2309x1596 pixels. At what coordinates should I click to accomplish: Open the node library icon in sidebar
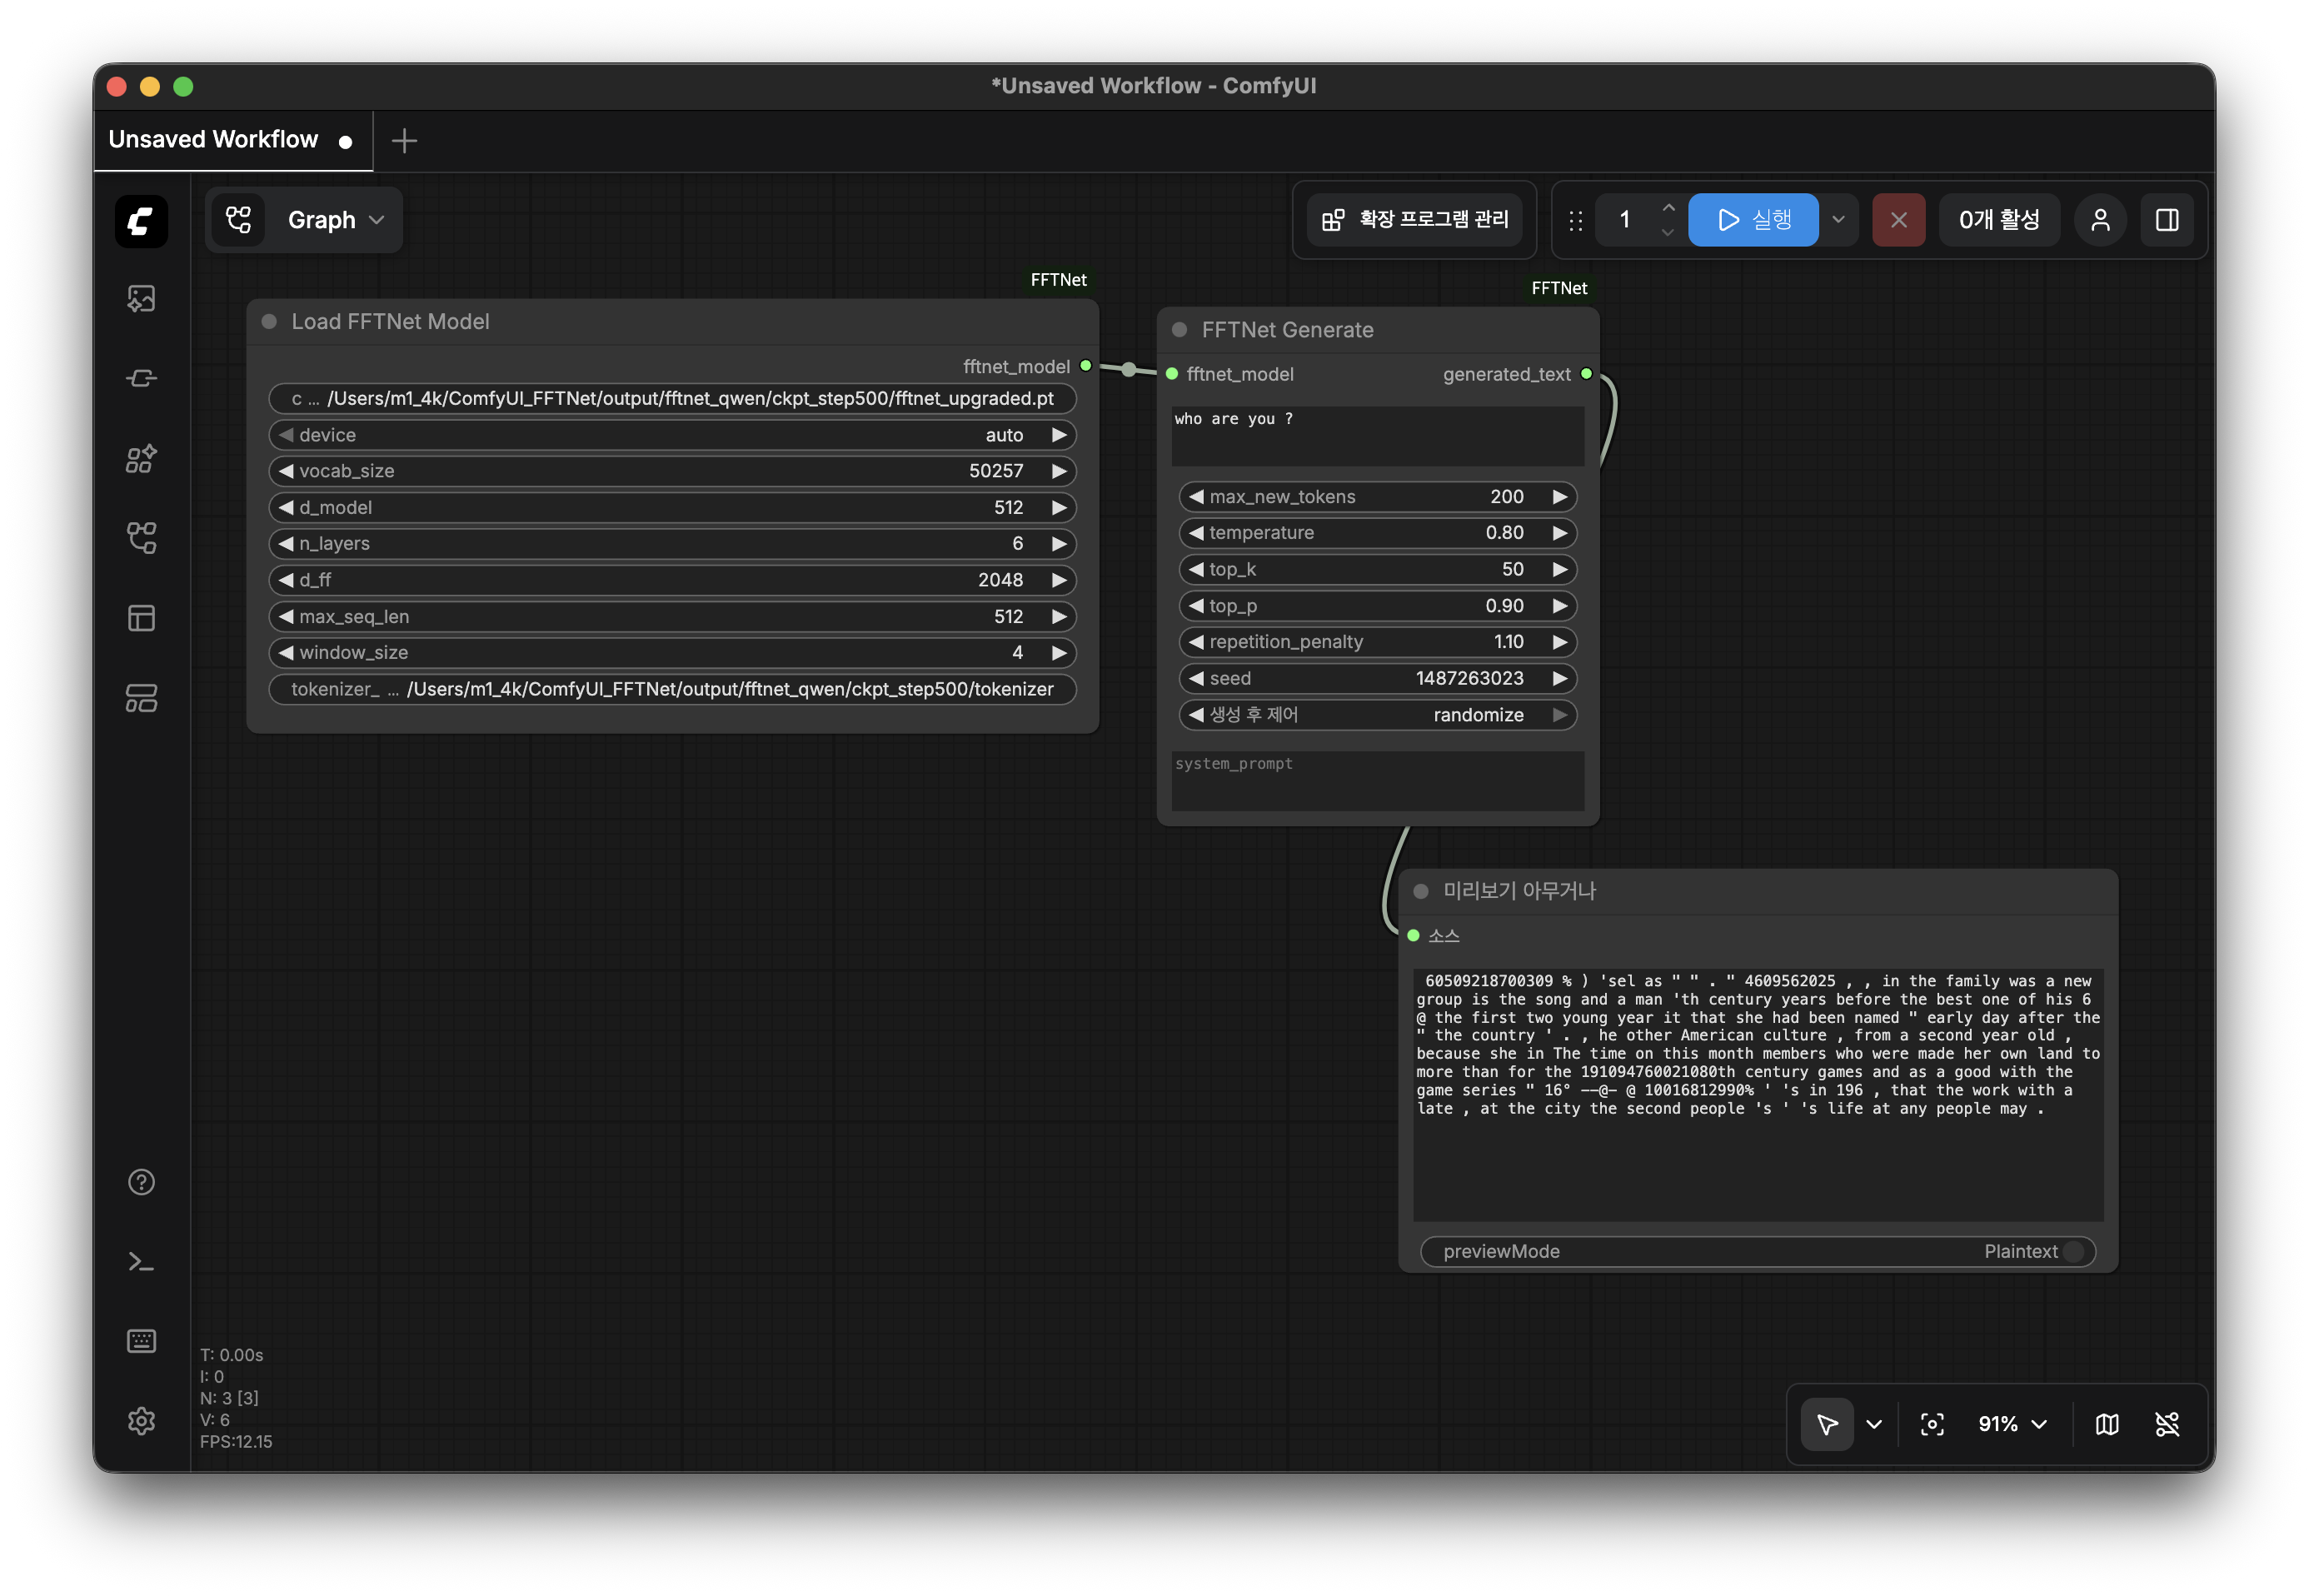[141, 378]
